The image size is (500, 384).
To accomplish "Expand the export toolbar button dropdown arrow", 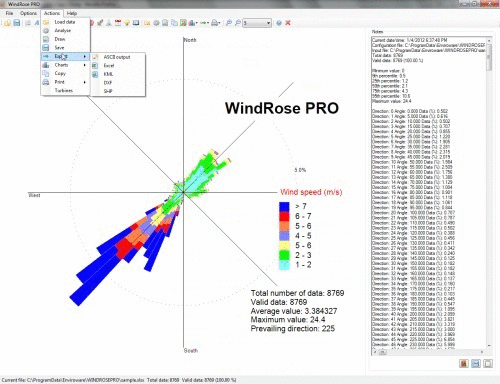I will (208, 23).
